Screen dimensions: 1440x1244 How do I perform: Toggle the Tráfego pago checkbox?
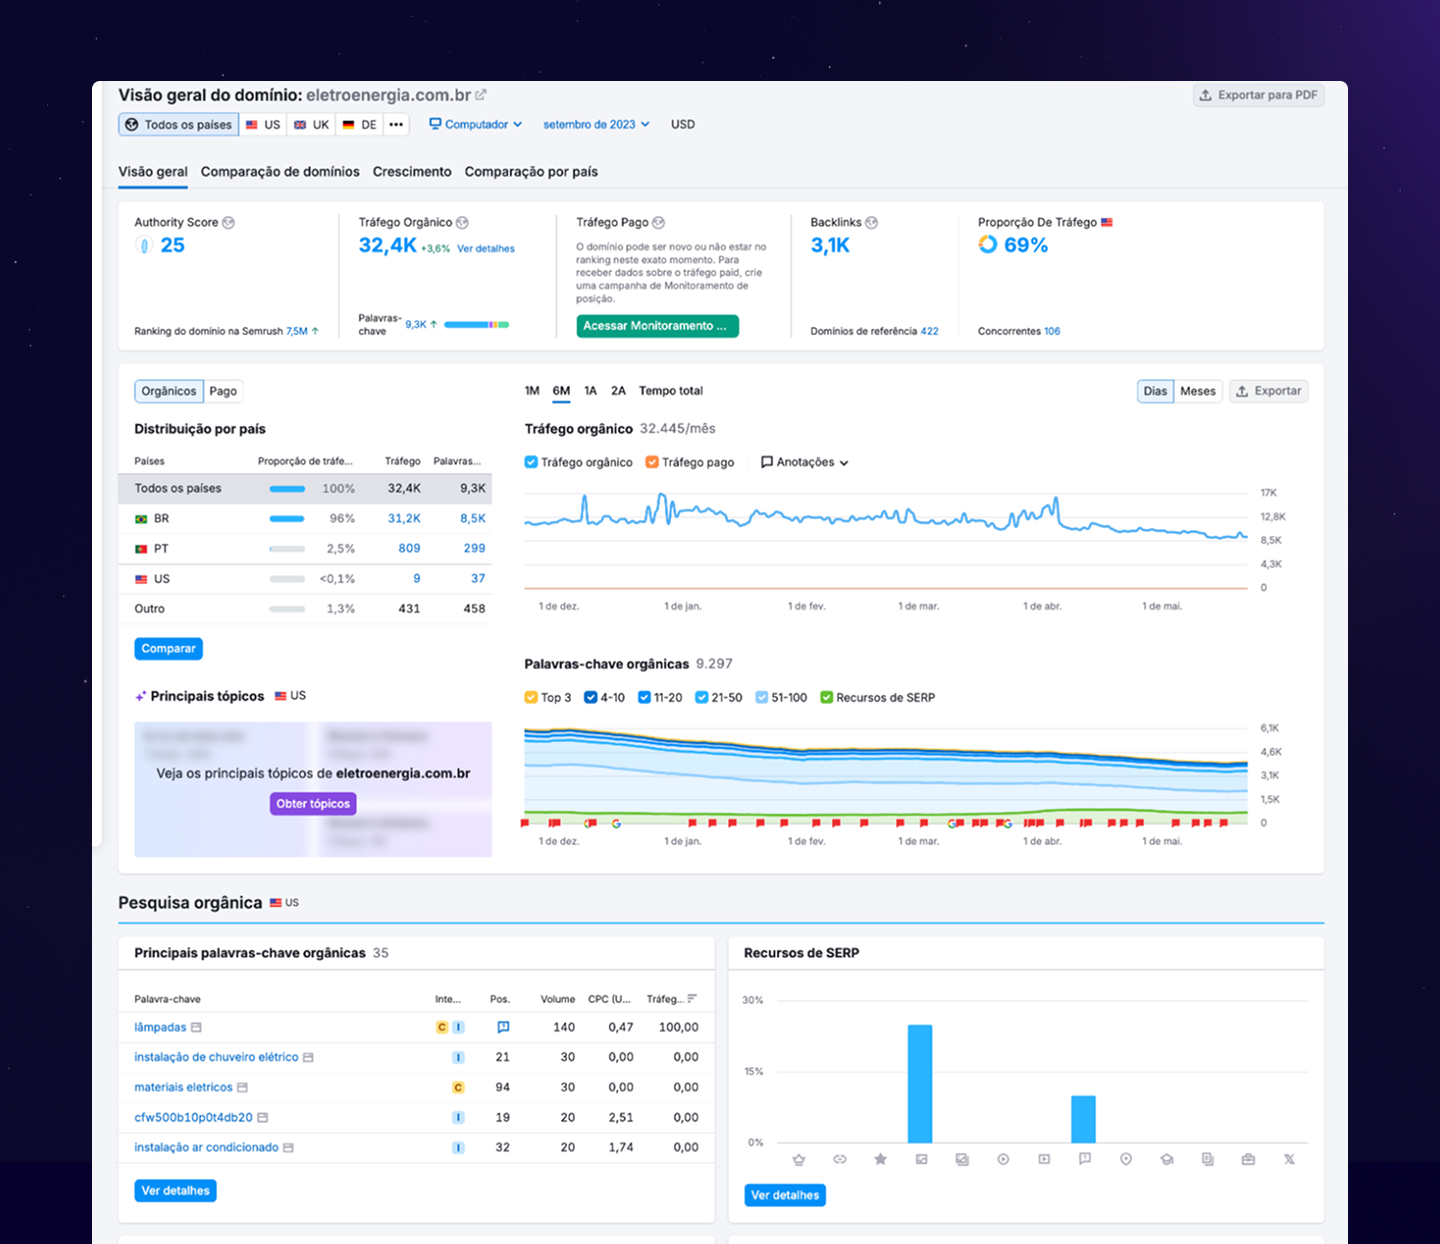point(652,462)
